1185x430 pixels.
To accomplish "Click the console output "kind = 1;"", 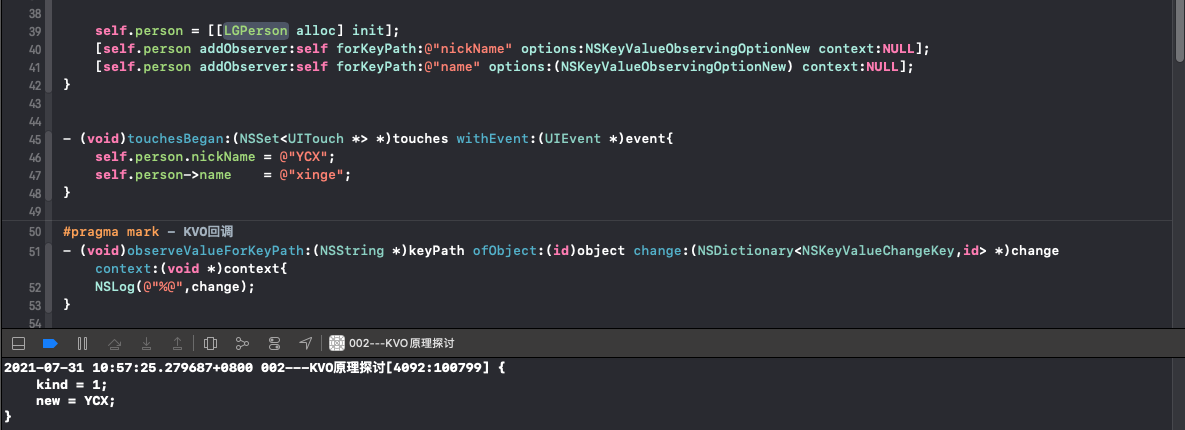I will (72, 385).
